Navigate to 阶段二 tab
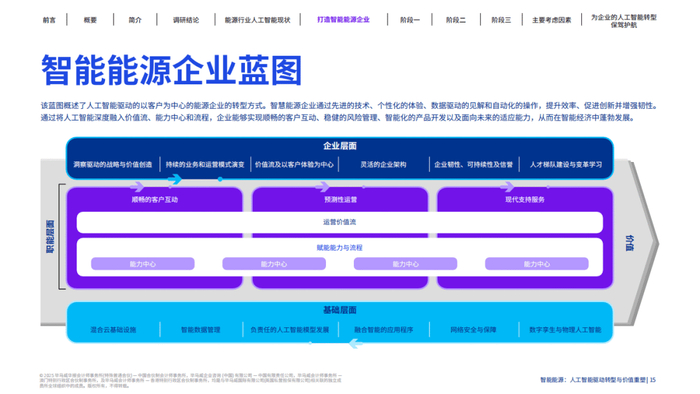This screenshot has width=700, height=394. (x=455, y=20)
